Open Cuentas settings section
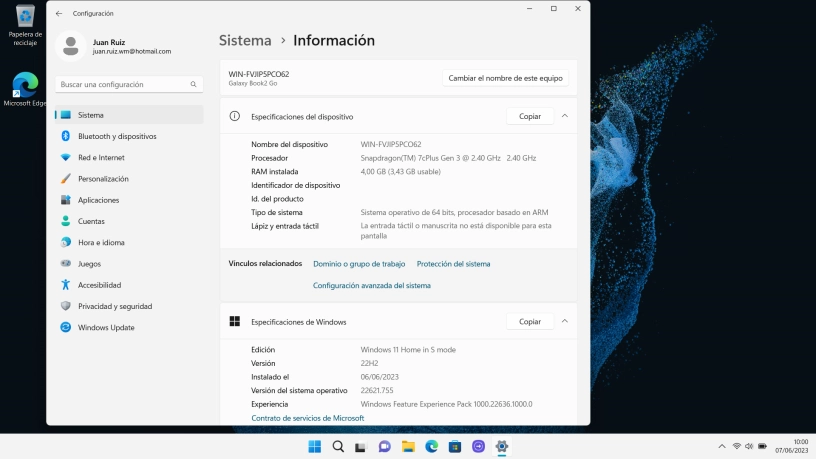The image size is (816, 459). pyautogui.click(x=129, y=221)
